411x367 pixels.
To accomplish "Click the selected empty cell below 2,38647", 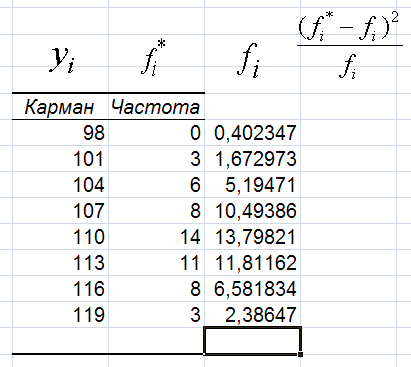I will point(252,341).
